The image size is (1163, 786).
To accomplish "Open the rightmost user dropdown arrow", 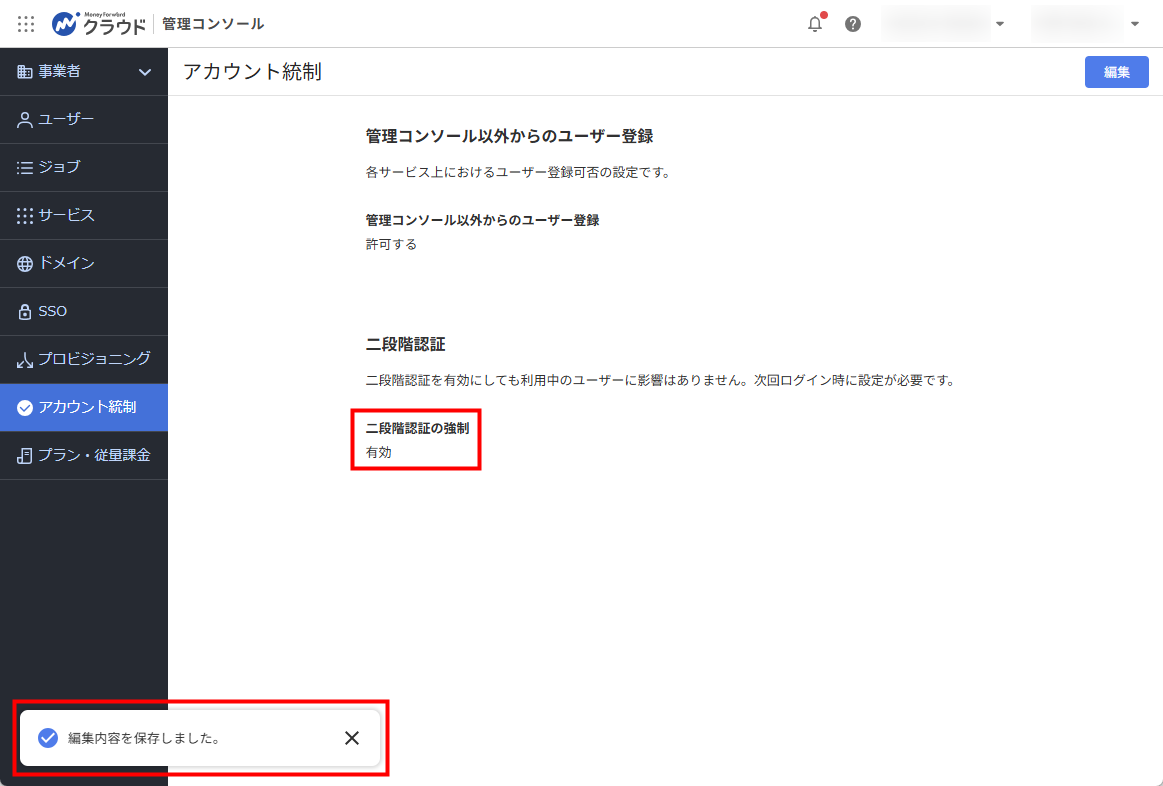I will (x=1135, y=24).
